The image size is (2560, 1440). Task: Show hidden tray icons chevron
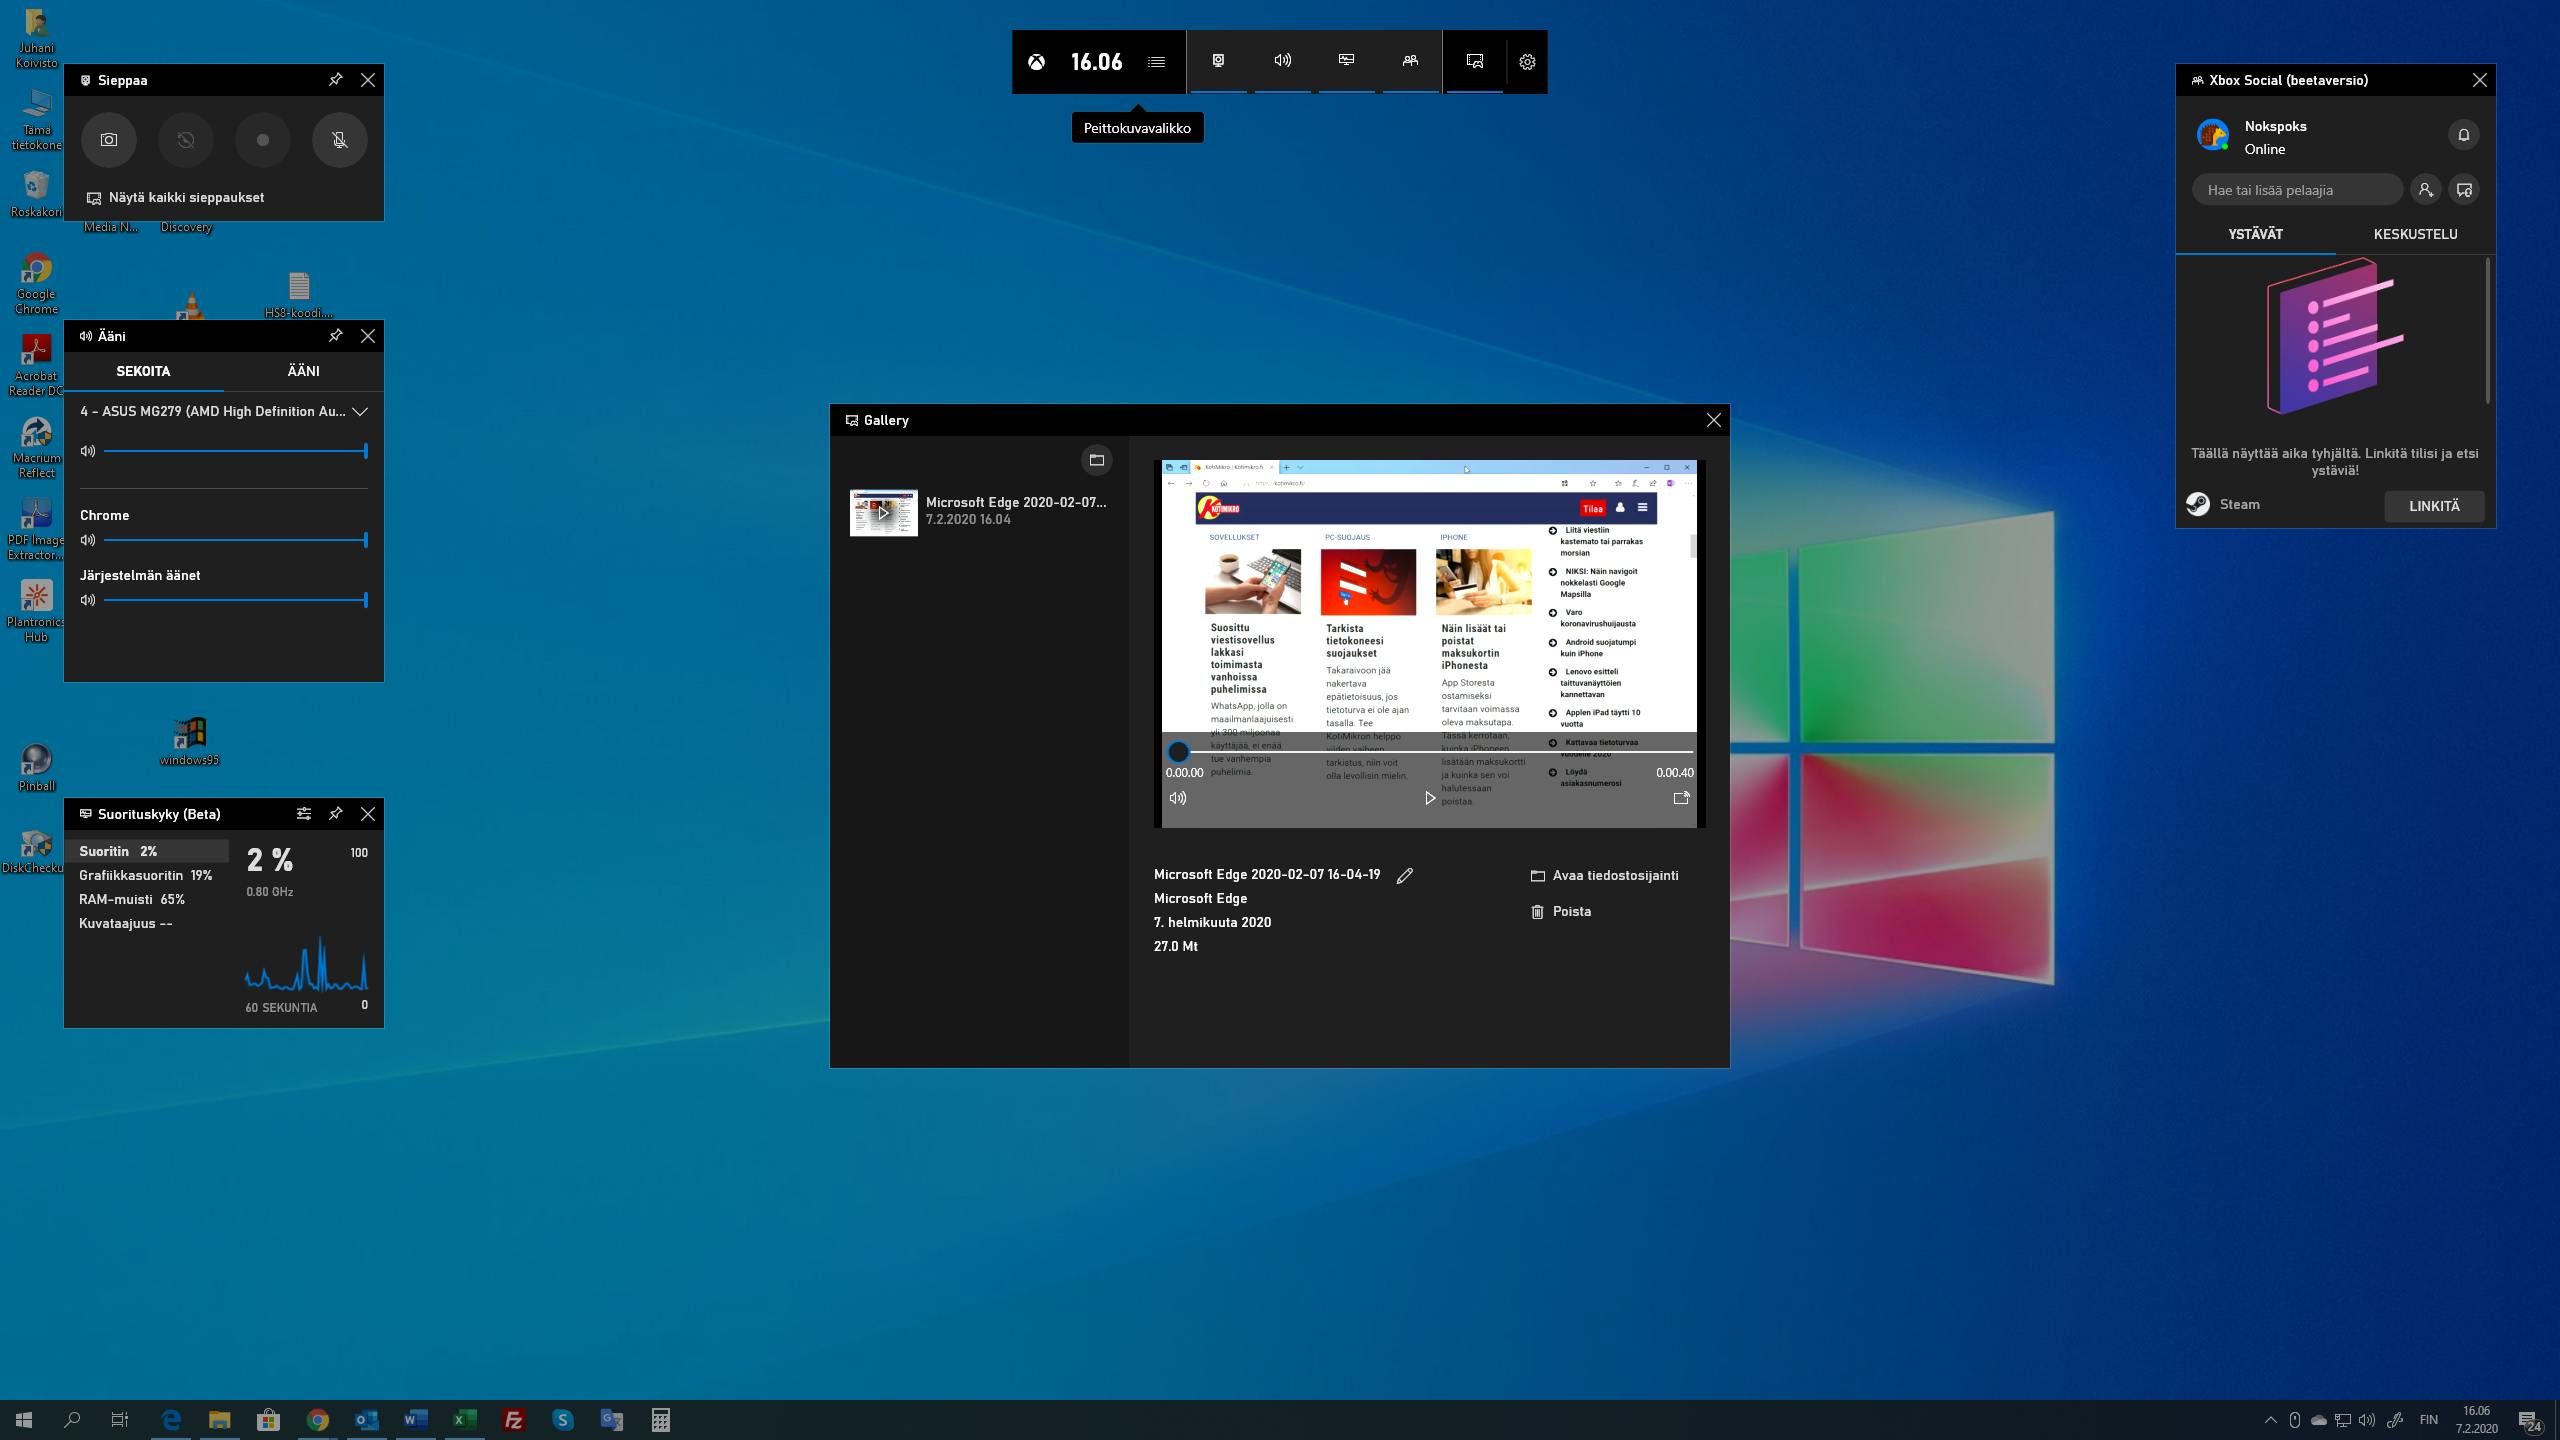click(2271, 1420)
